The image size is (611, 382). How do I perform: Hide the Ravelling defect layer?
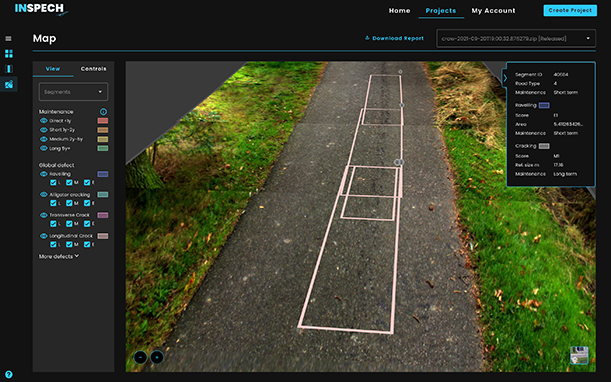(x=44, y=174)
